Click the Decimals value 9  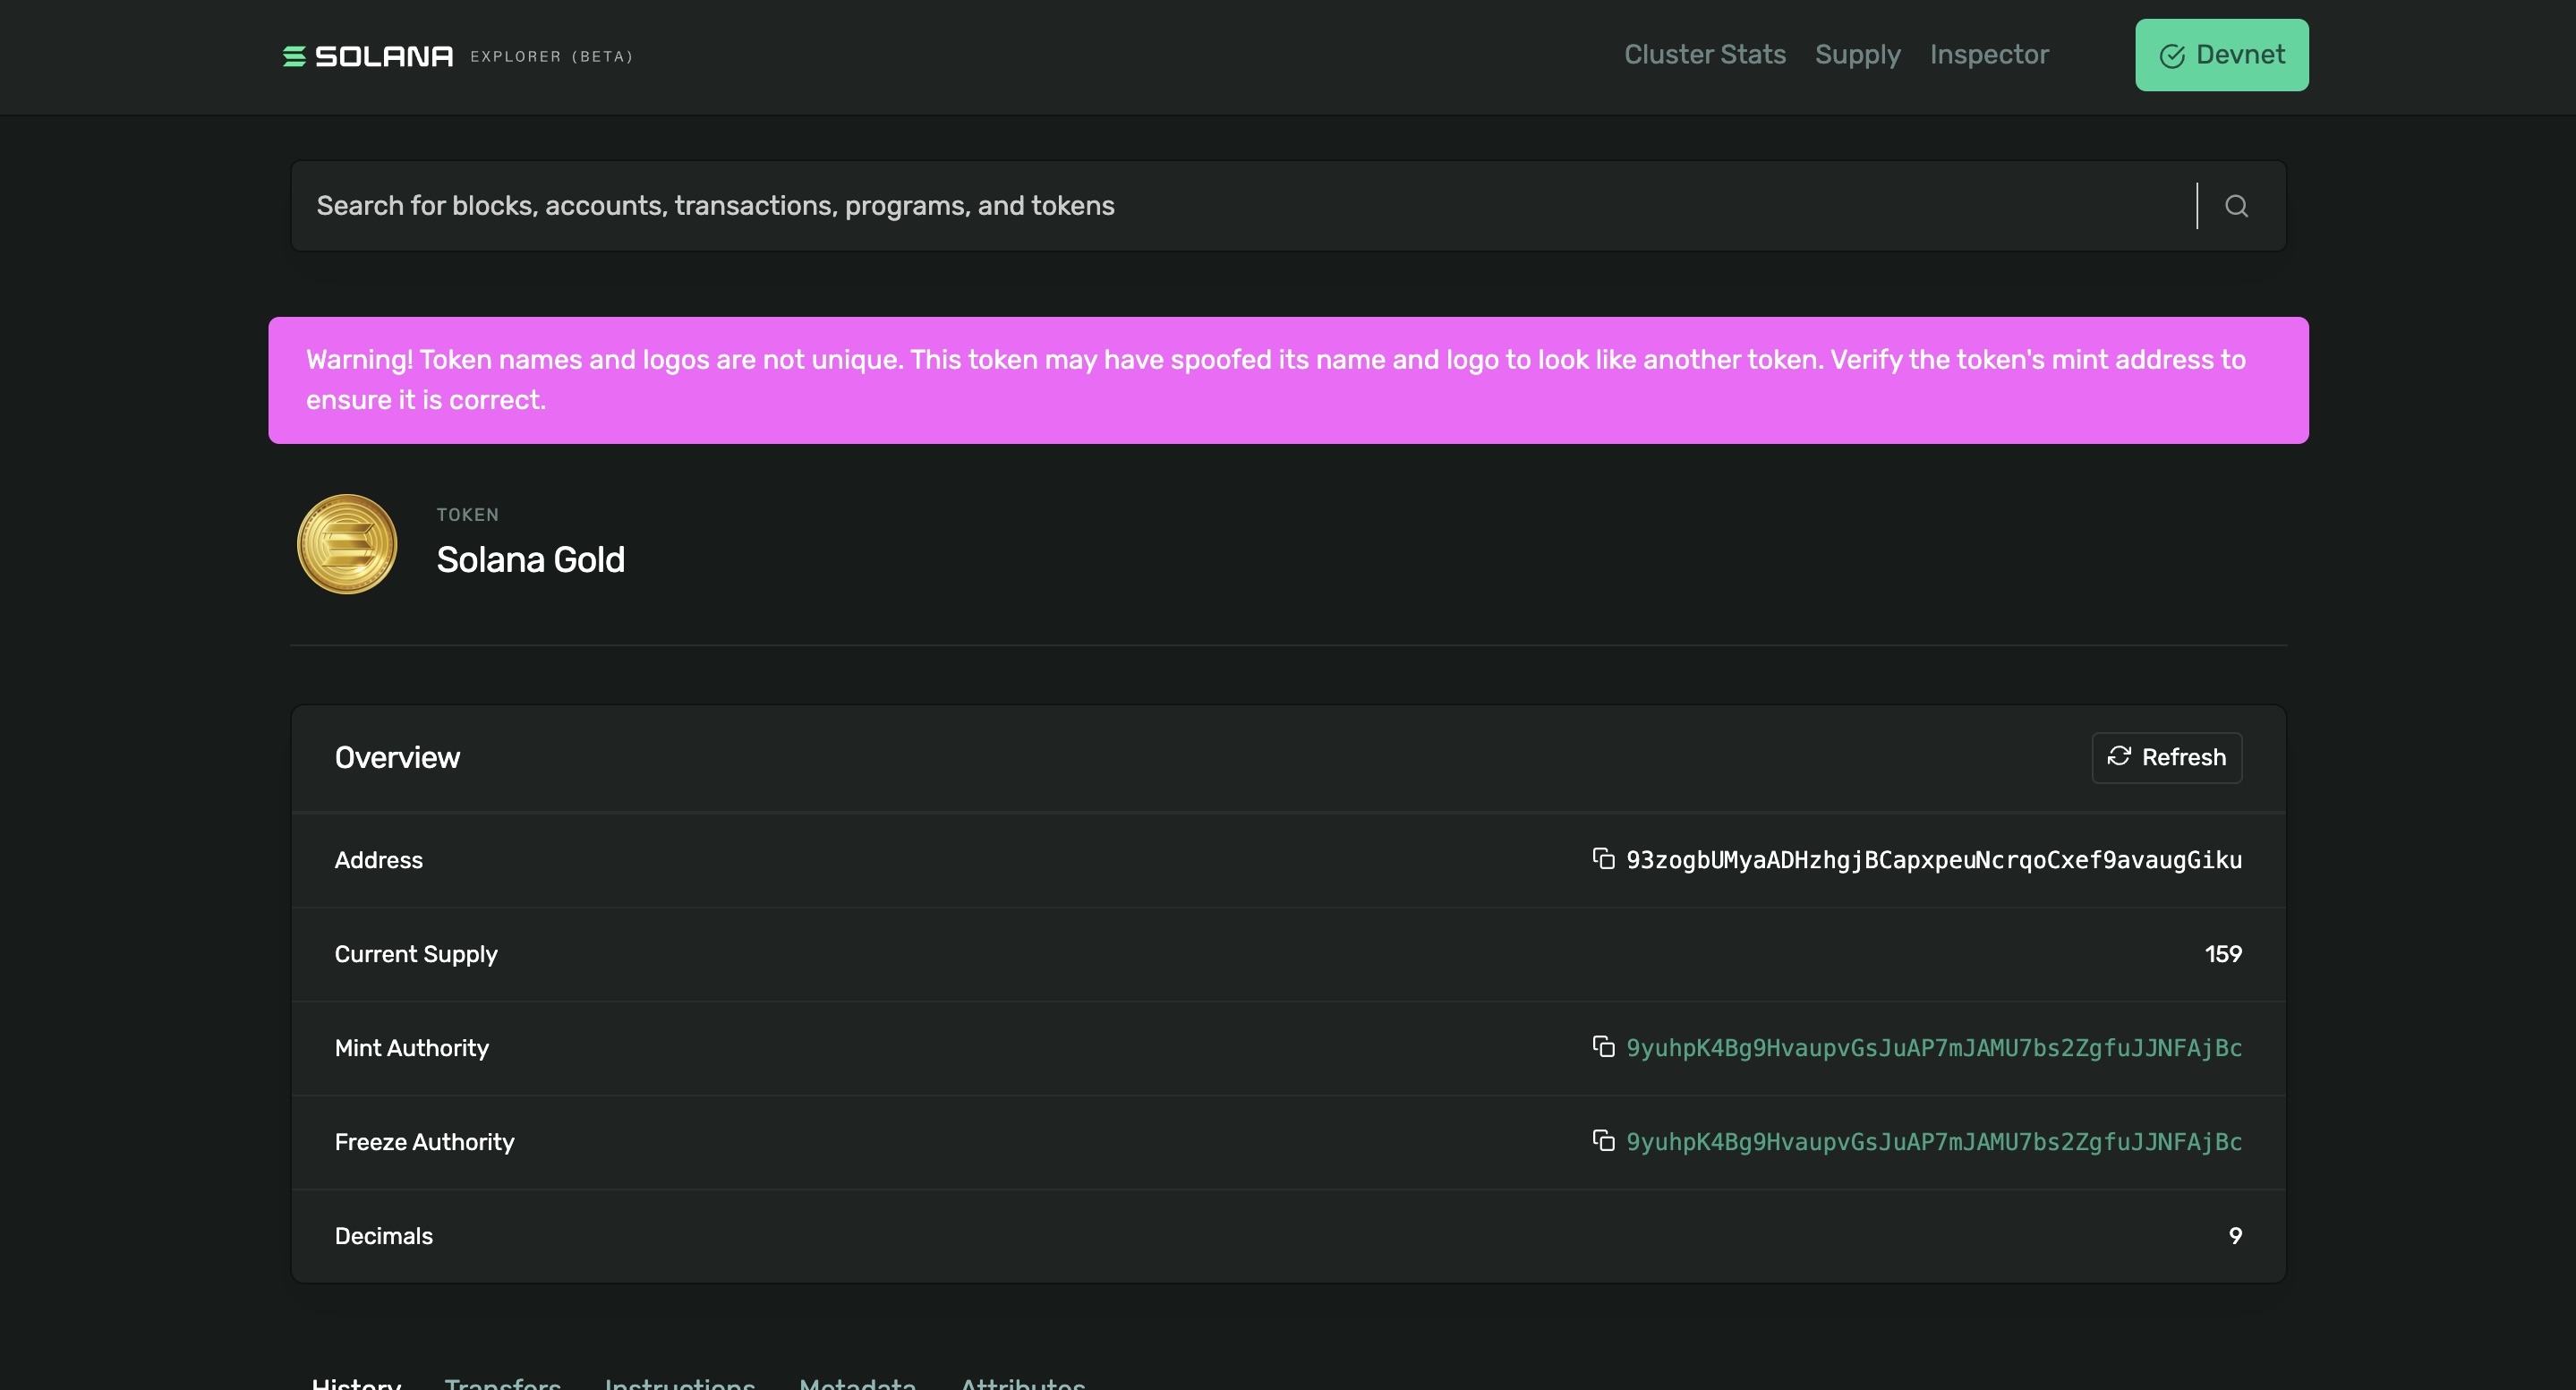(x=2234, y=1236)
